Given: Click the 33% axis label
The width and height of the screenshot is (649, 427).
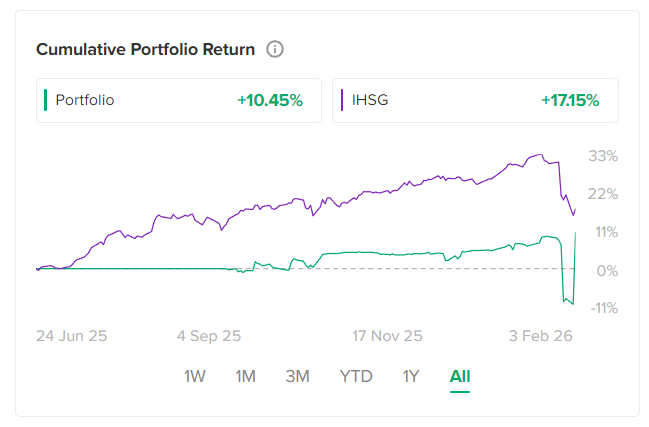Looking at the screenshot, I should click(603, 156).
